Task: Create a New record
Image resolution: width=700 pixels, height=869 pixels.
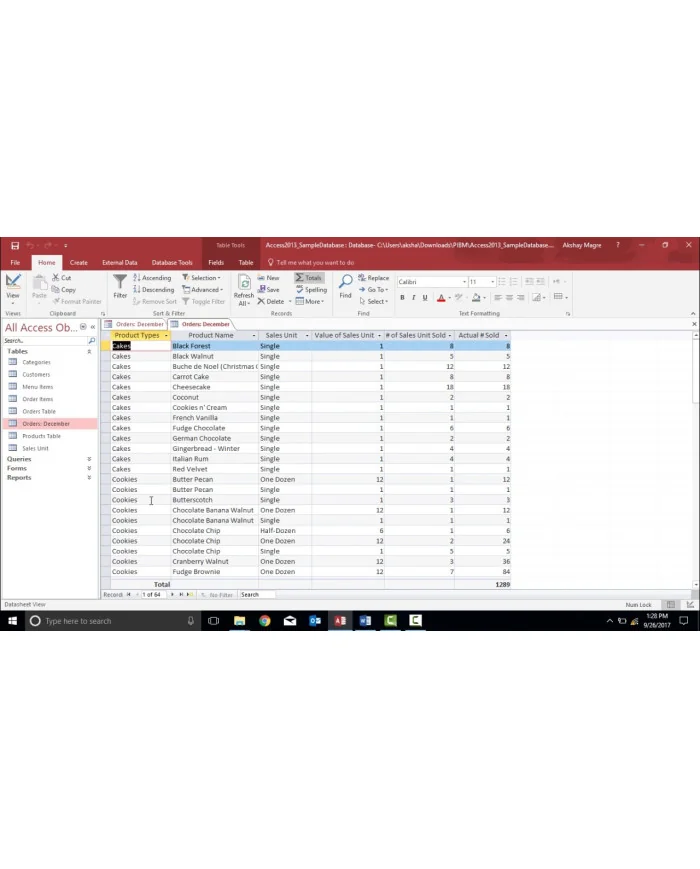Action: (269, 278)
